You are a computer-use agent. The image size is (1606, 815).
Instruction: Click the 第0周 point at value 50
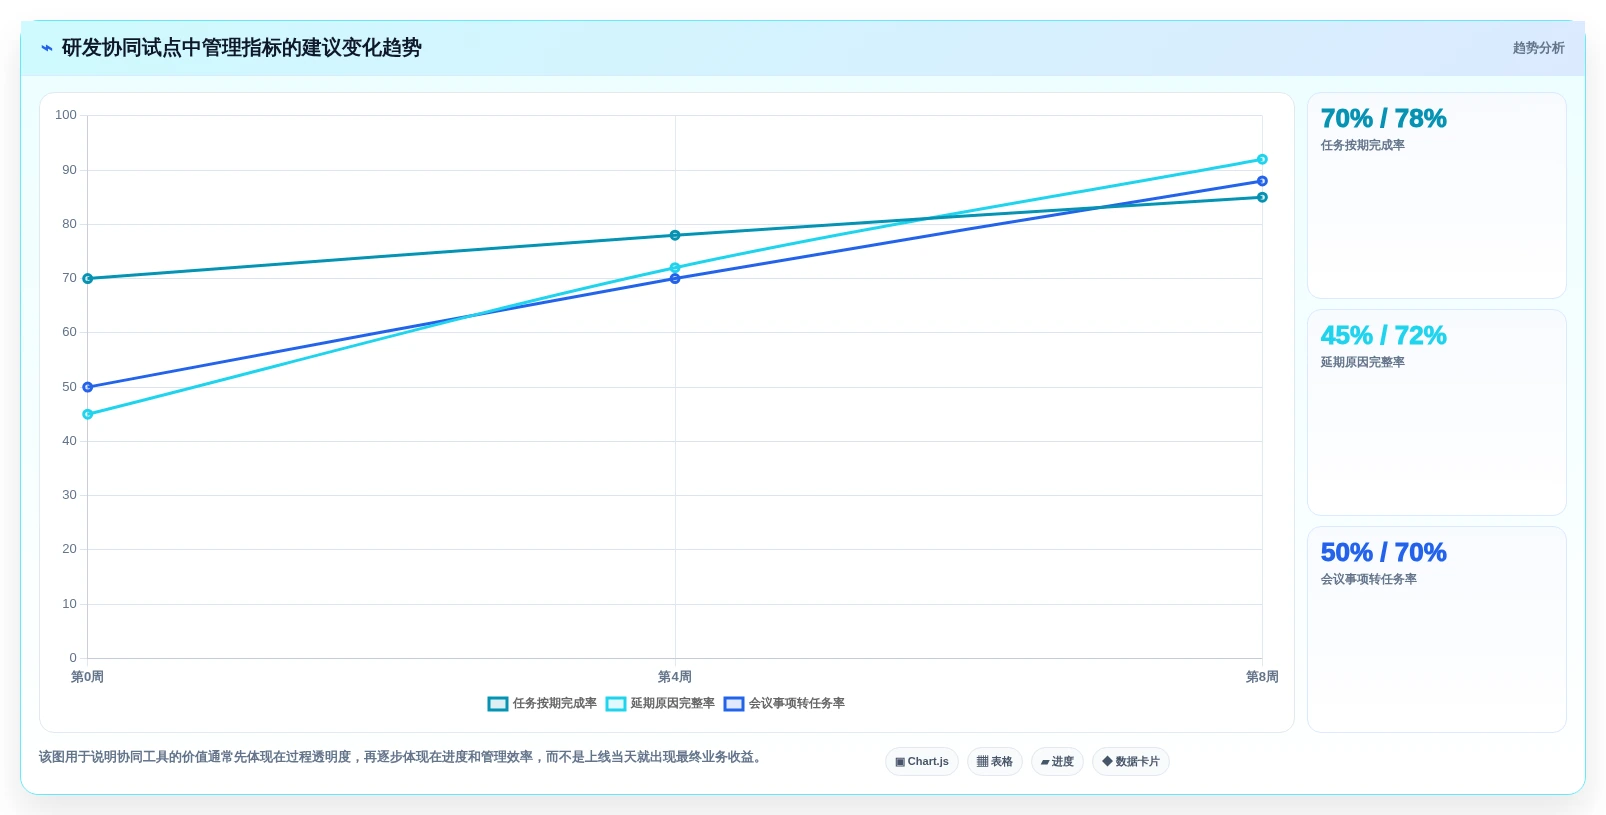(88, 387)
